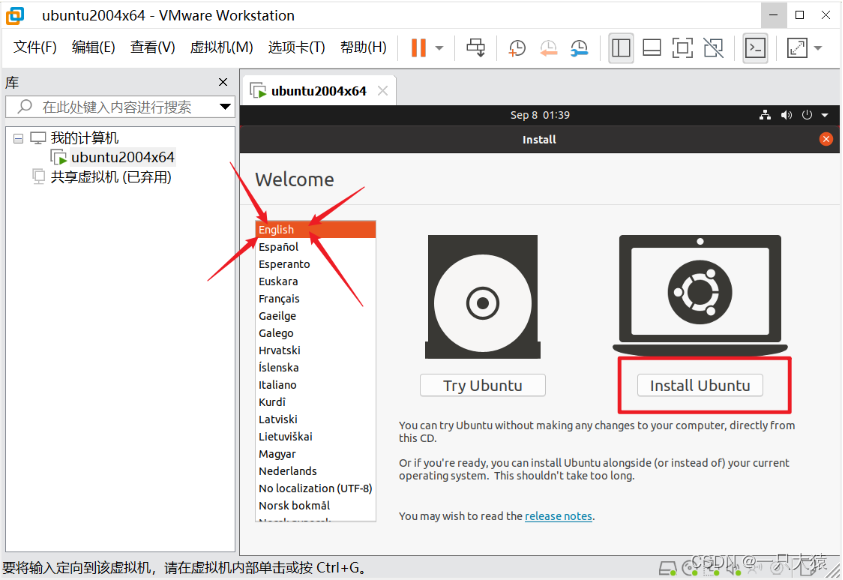Close the ubuntu2004x64 tab

point(383,91)
